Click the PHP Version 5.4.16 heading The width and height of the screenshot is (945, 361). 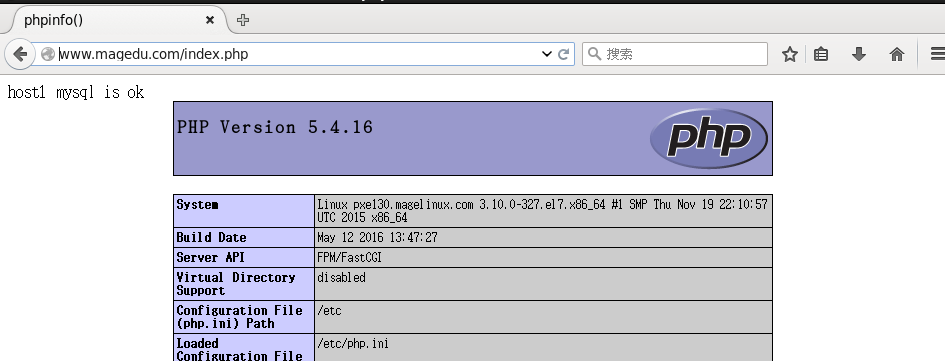tap(275, 127)
